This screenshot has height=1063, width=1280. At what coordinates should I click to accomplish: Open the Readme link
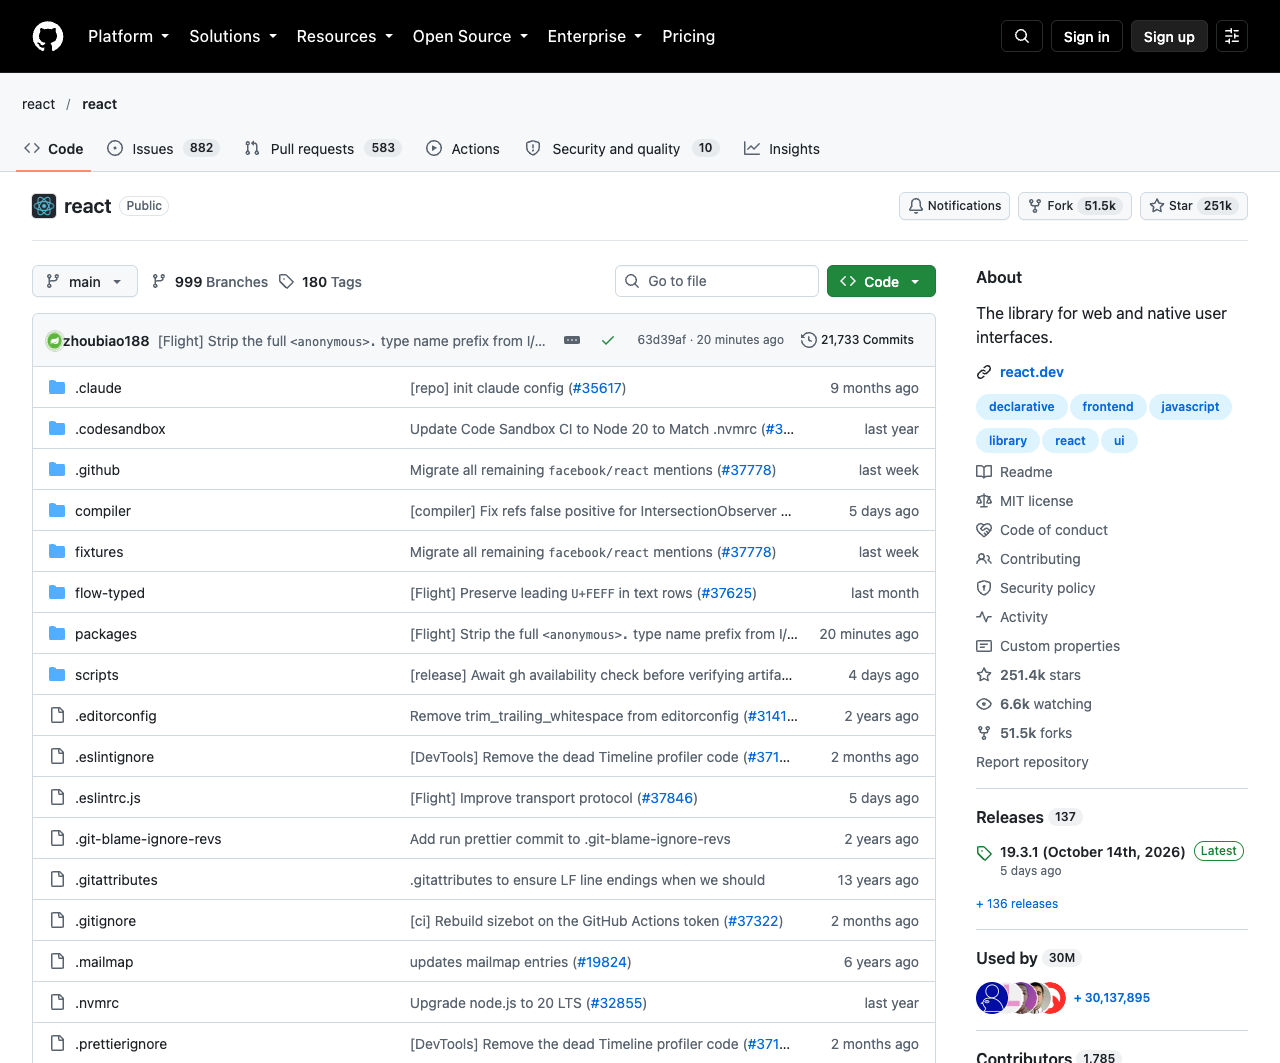coord(1015,472)
